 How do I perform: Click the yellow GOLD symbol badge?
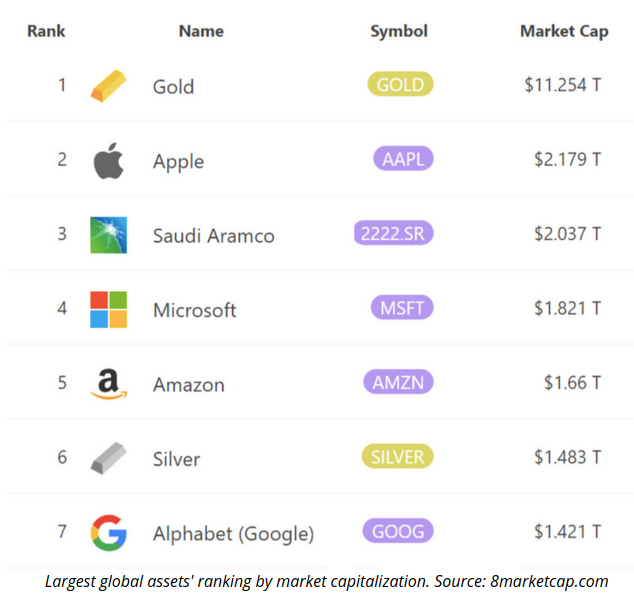point(400,84)
